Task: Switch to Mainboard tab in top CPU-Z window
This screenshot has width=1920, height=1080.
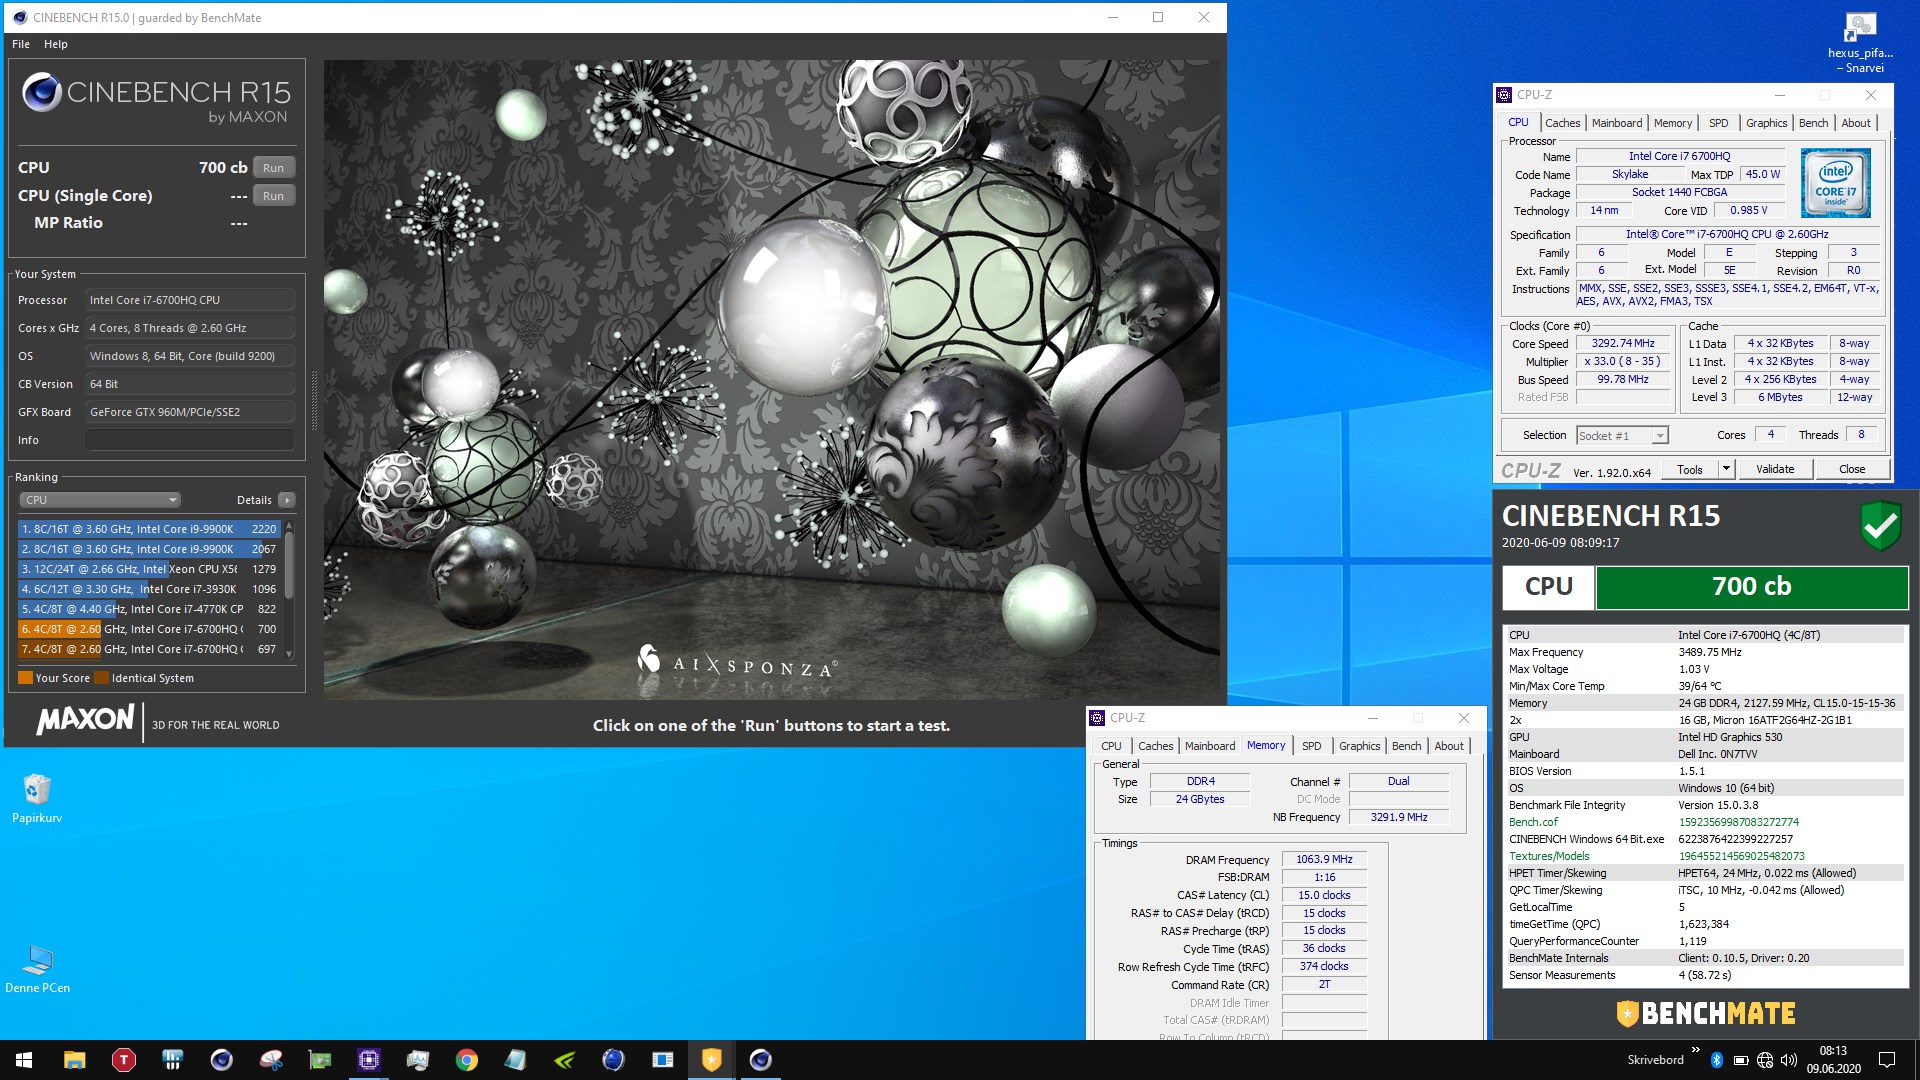Action: tap(1617, 123)
